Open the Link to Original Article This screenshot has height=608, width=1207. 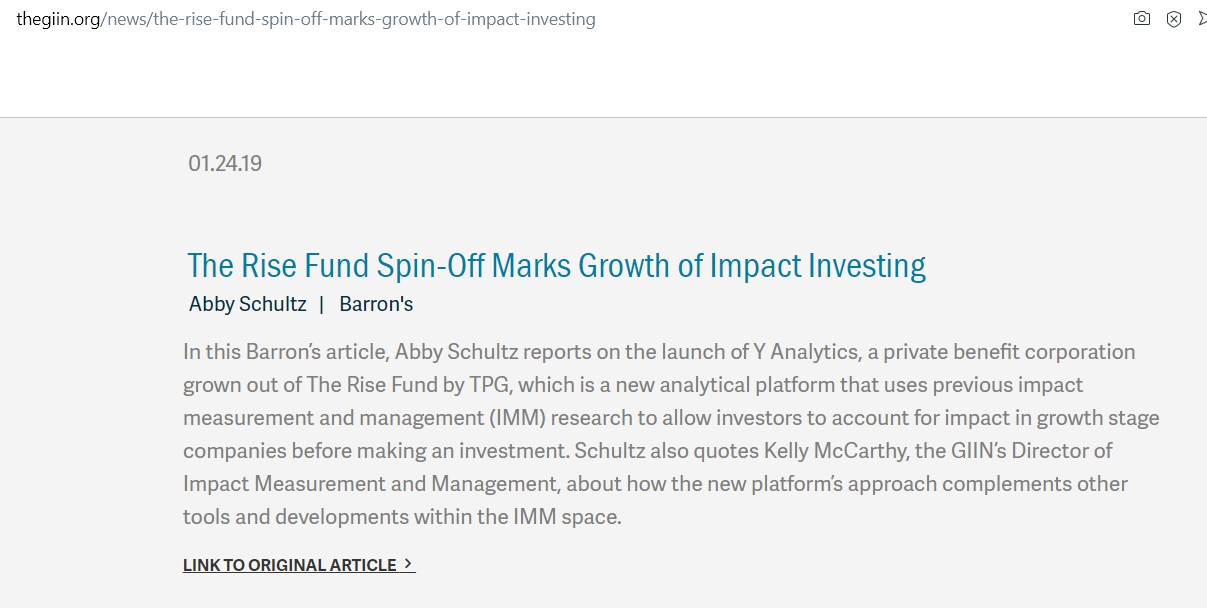click(x=299, y=565)
